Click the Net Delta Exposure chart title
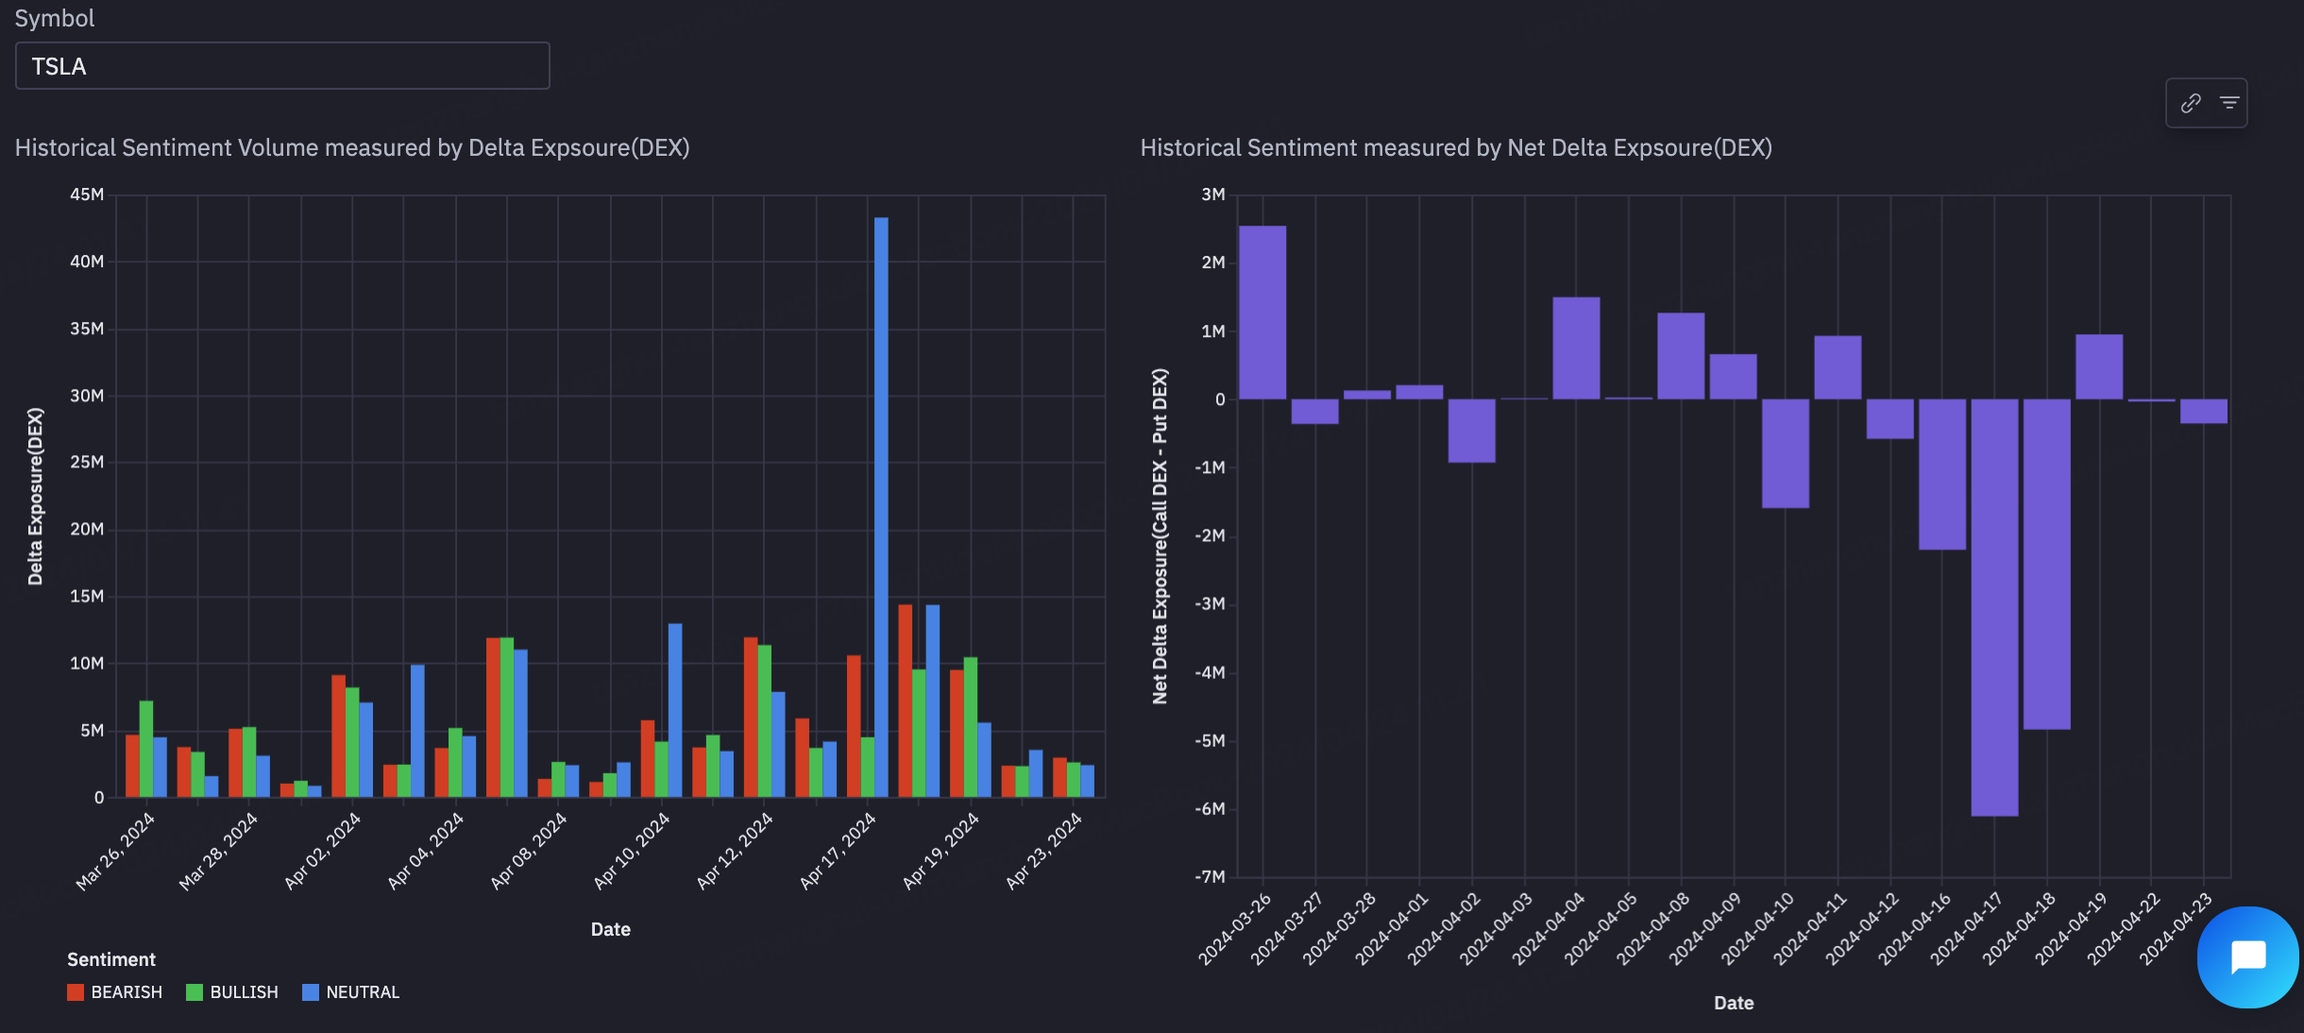This screenshot has width=2304, height=1033. pos(1455,148)
